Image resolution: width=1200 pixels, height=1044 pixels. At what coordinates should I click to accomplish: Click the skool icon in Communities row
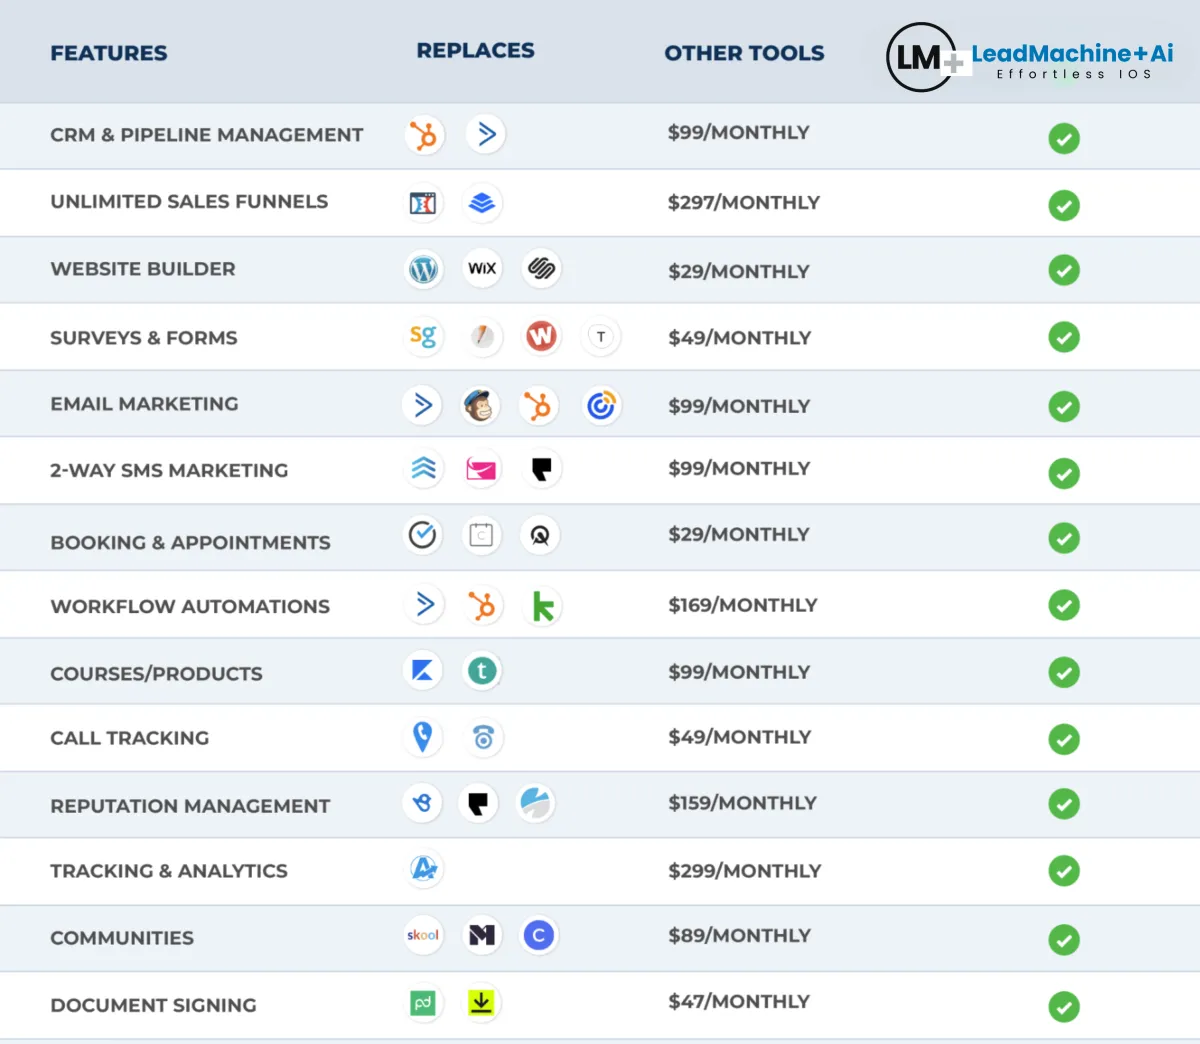tap(423, 935)
